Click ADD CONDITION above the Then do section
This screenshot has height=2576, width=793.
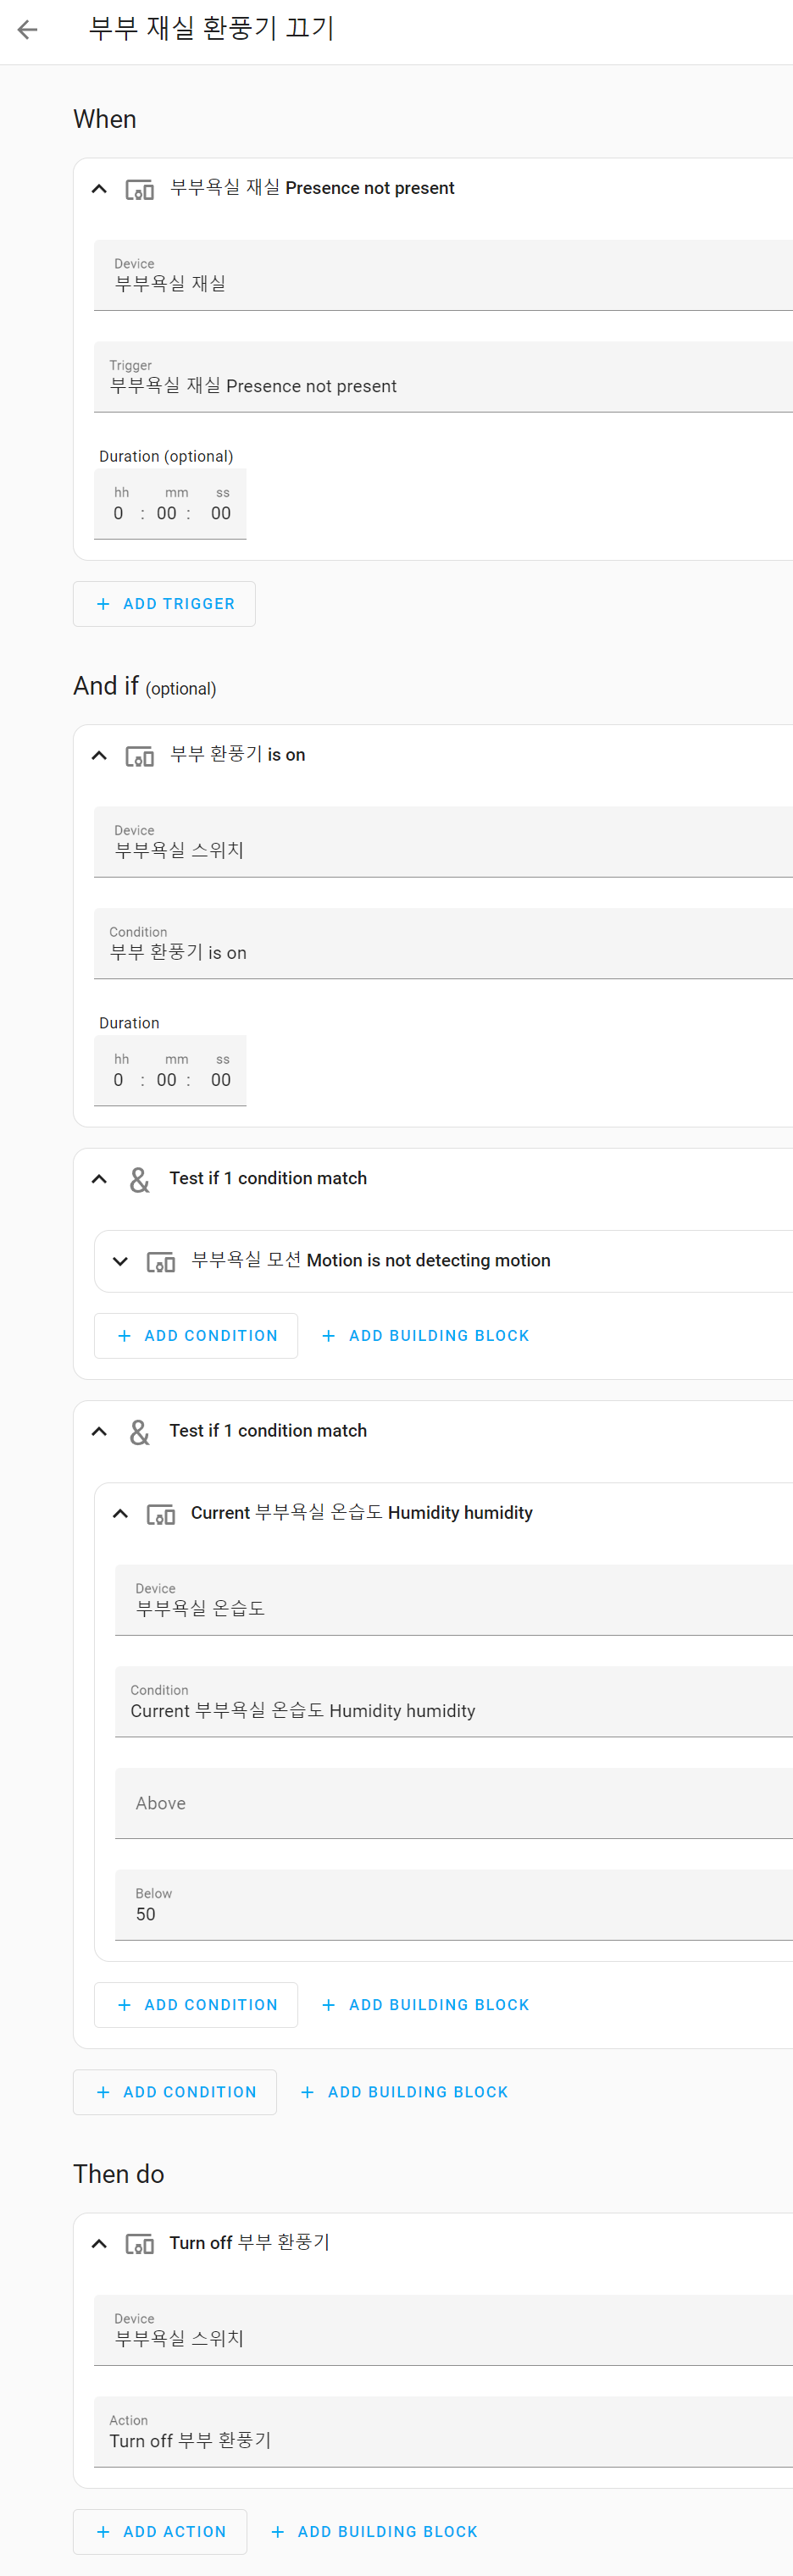175,2092
